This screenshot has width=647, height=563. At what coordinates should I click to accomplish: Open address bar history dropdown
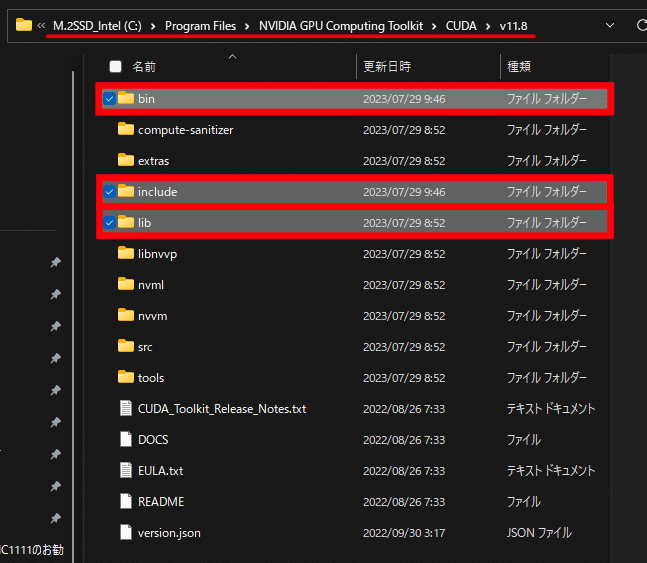pos(610,26)
